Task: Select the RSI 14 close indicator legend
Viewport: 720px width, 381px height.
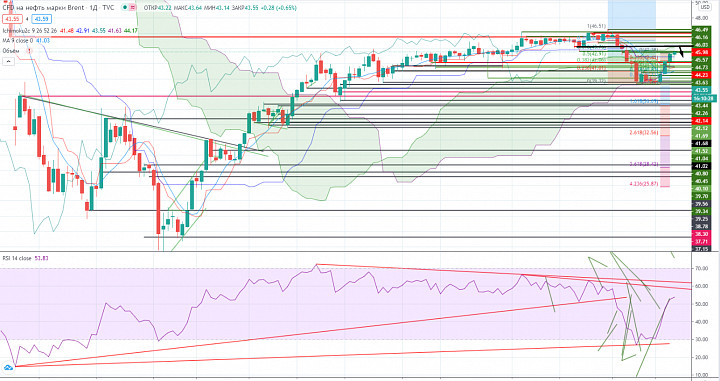Action: 17,258
